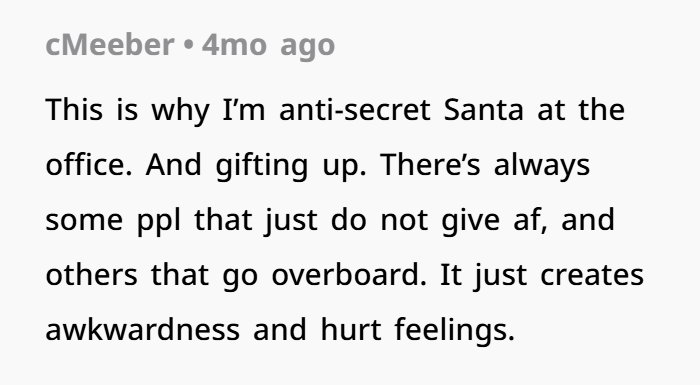The width and height of the screenshot is (700, 385).
Task: Click the word "office." in the comment
Action: 89,164
